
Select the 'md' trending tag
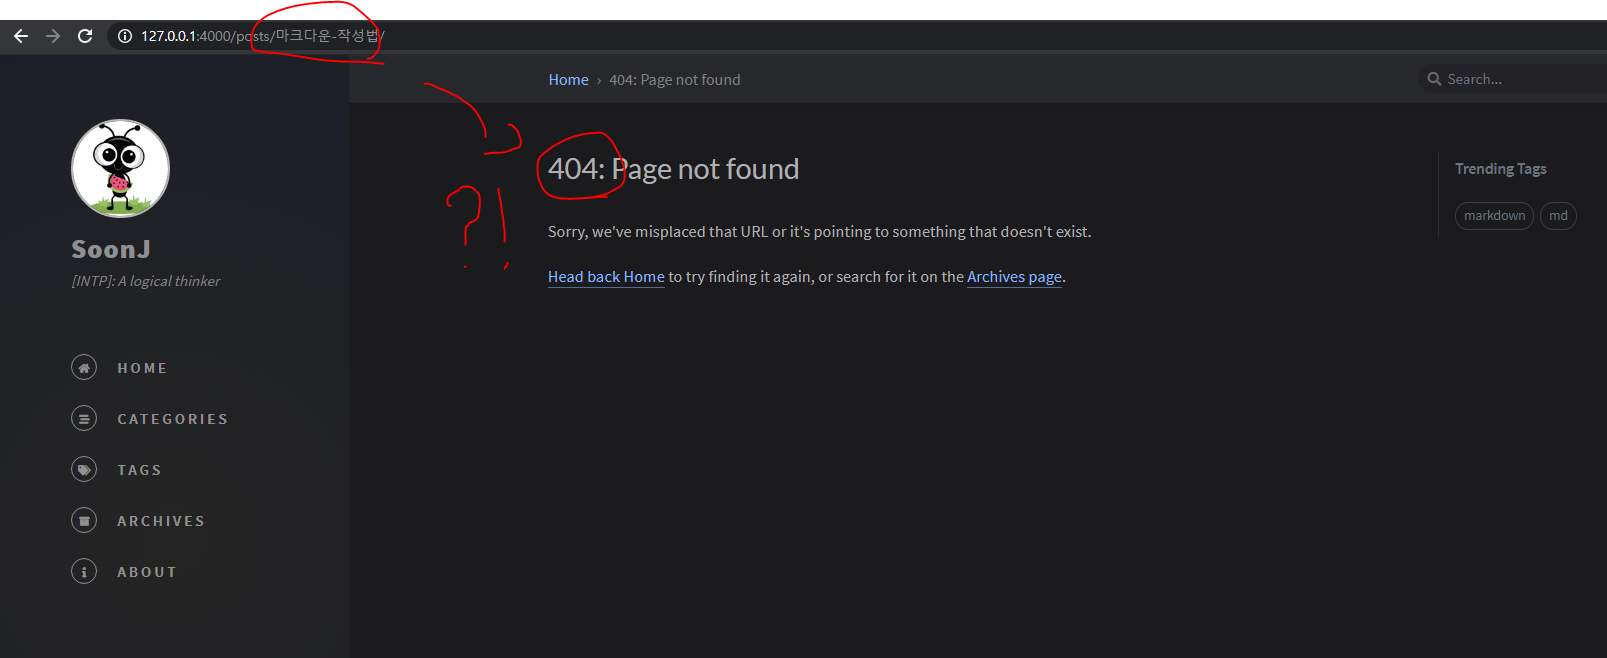pos(1558,216)
